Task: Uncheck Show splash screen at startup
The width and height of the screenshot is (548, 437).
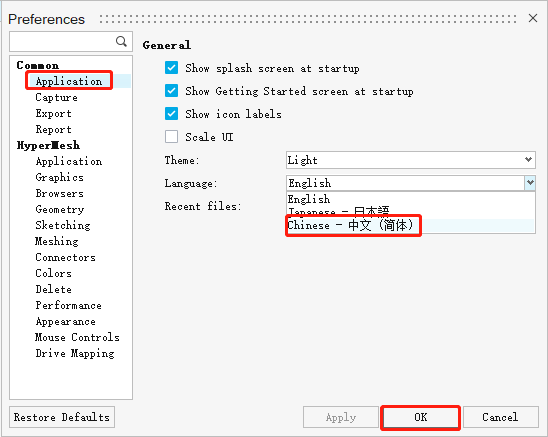Action: click(171, 68)
